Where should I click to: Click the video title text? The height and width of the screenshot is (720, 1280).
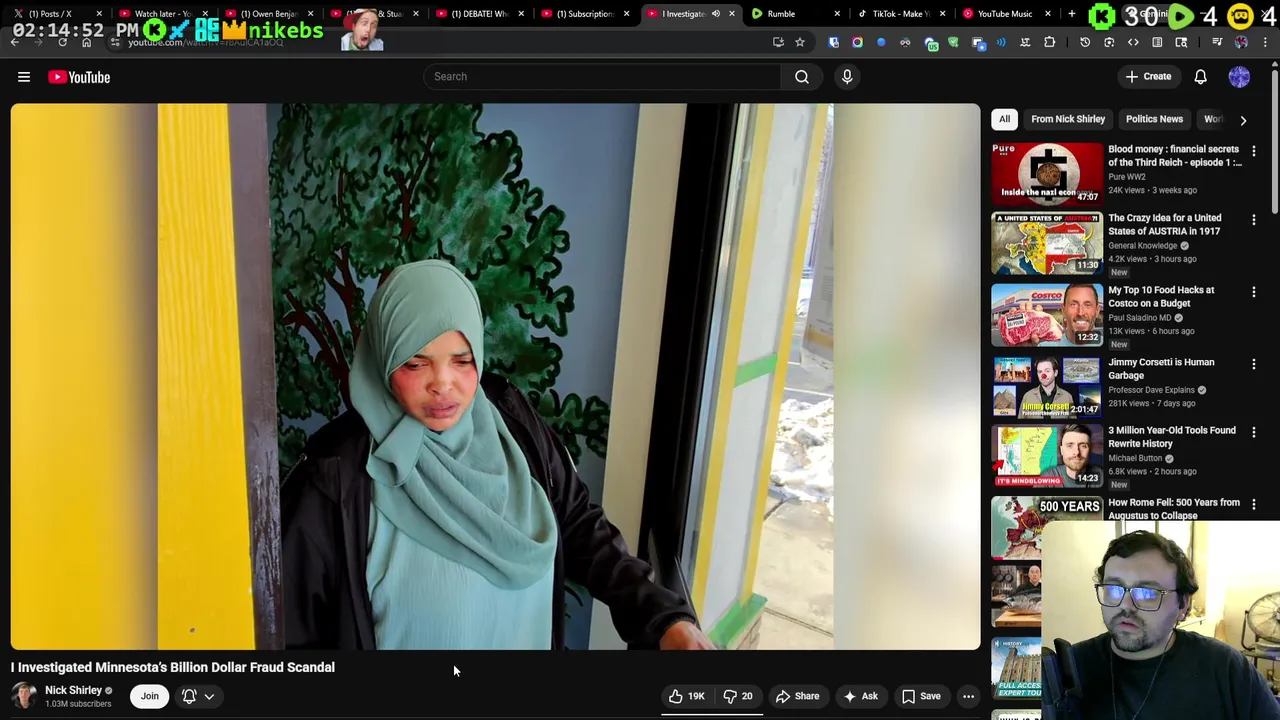coord(173,667)
